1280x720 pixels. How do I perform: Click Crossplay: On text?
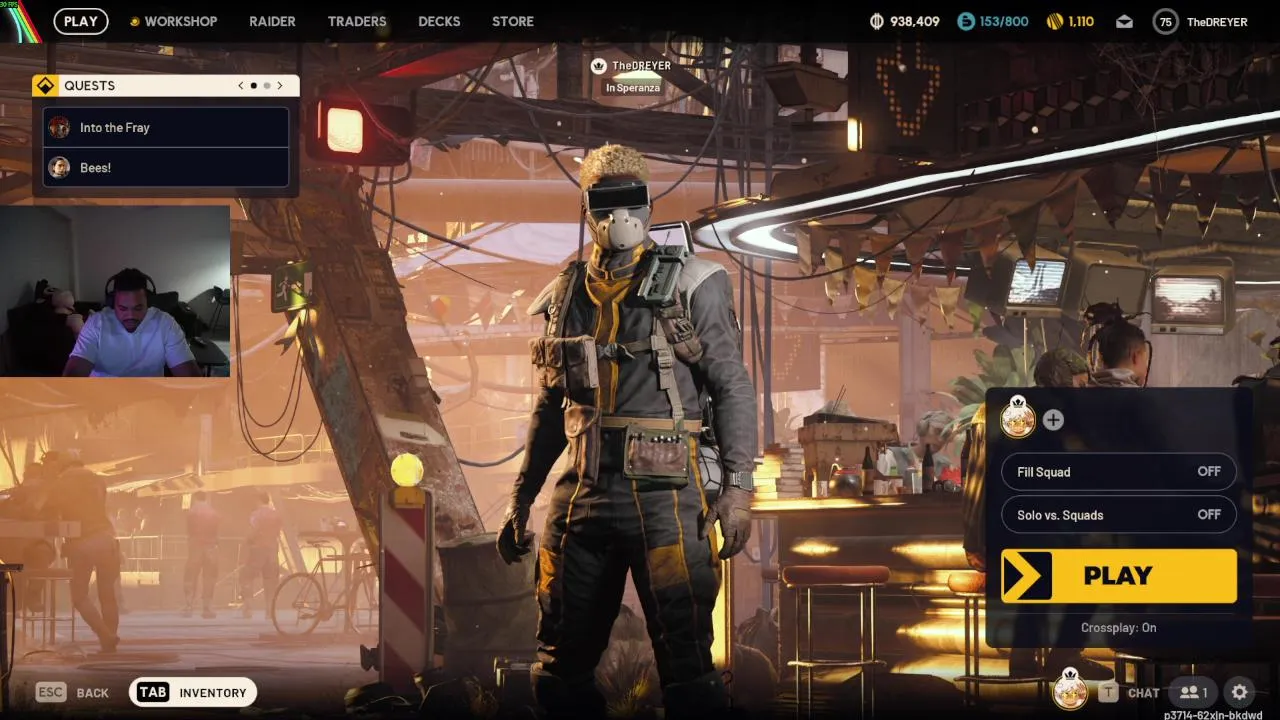coord(1118,628)
